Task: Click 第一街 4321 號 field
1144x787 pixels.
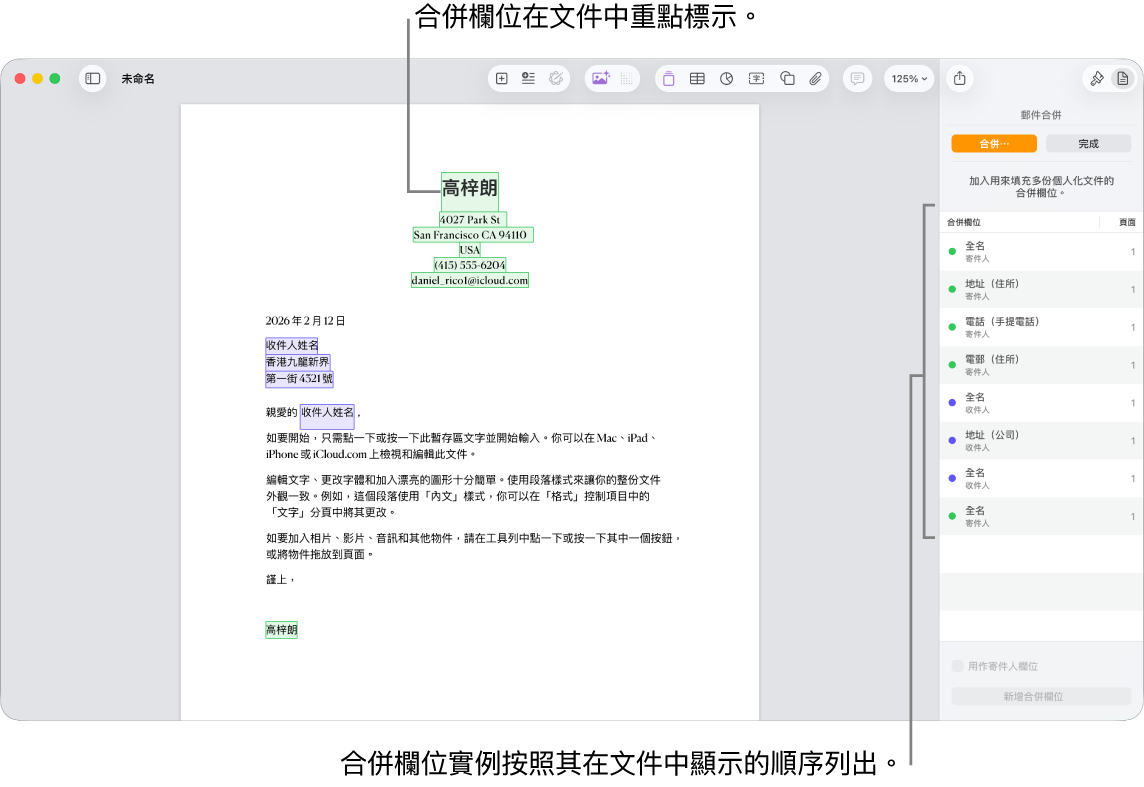Action: point(299,379)
